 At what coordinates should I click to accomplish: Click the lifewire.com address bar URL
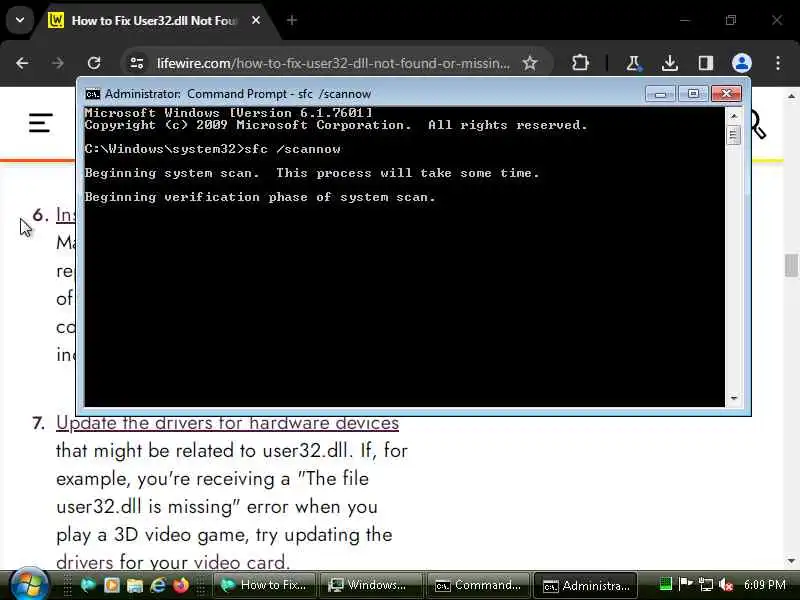333,63
